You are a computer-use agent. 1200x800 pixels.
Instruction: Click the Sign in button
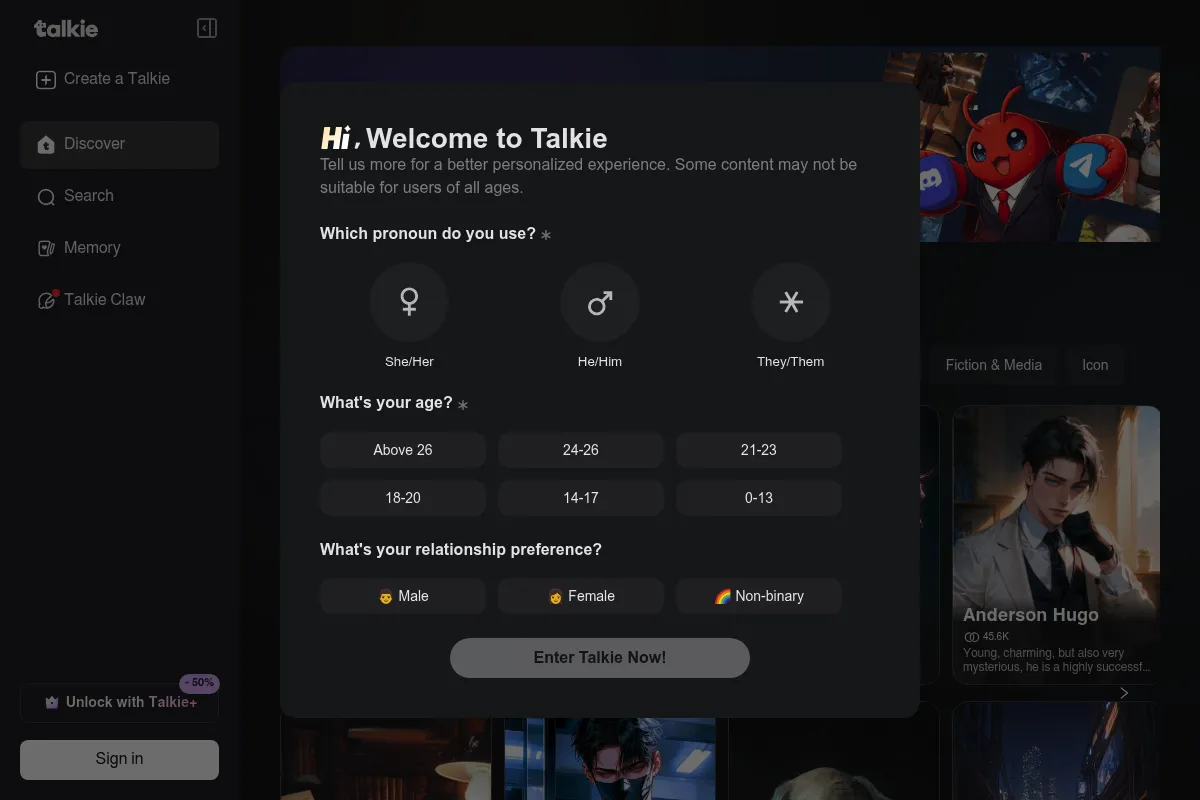(x=119, y=760)
